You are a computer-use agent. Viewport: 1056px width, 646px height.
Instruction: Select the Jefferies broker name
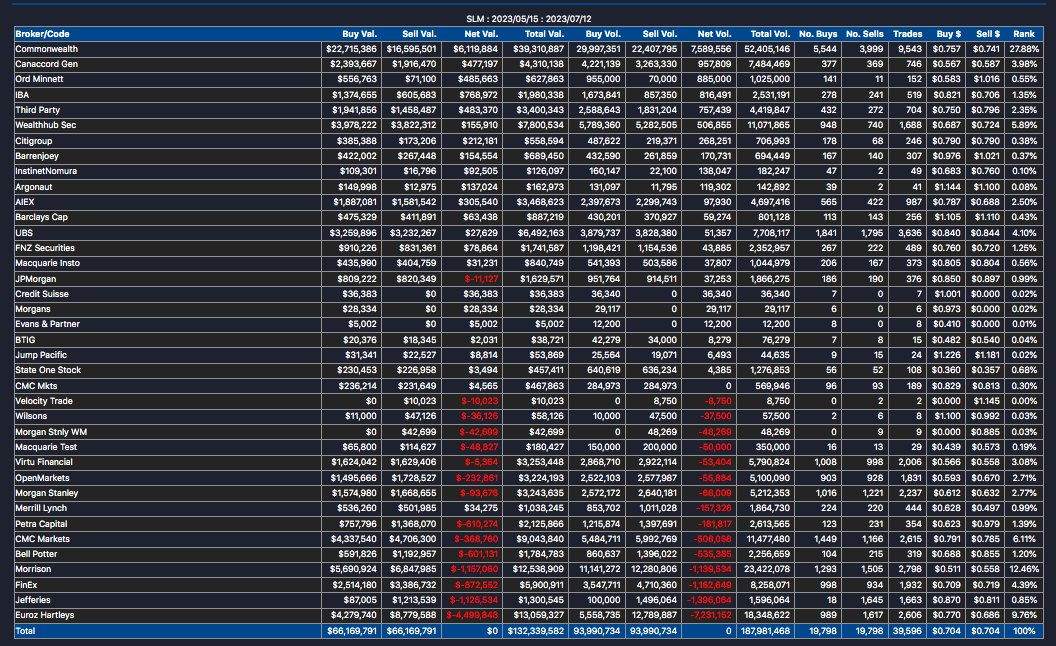33,600
